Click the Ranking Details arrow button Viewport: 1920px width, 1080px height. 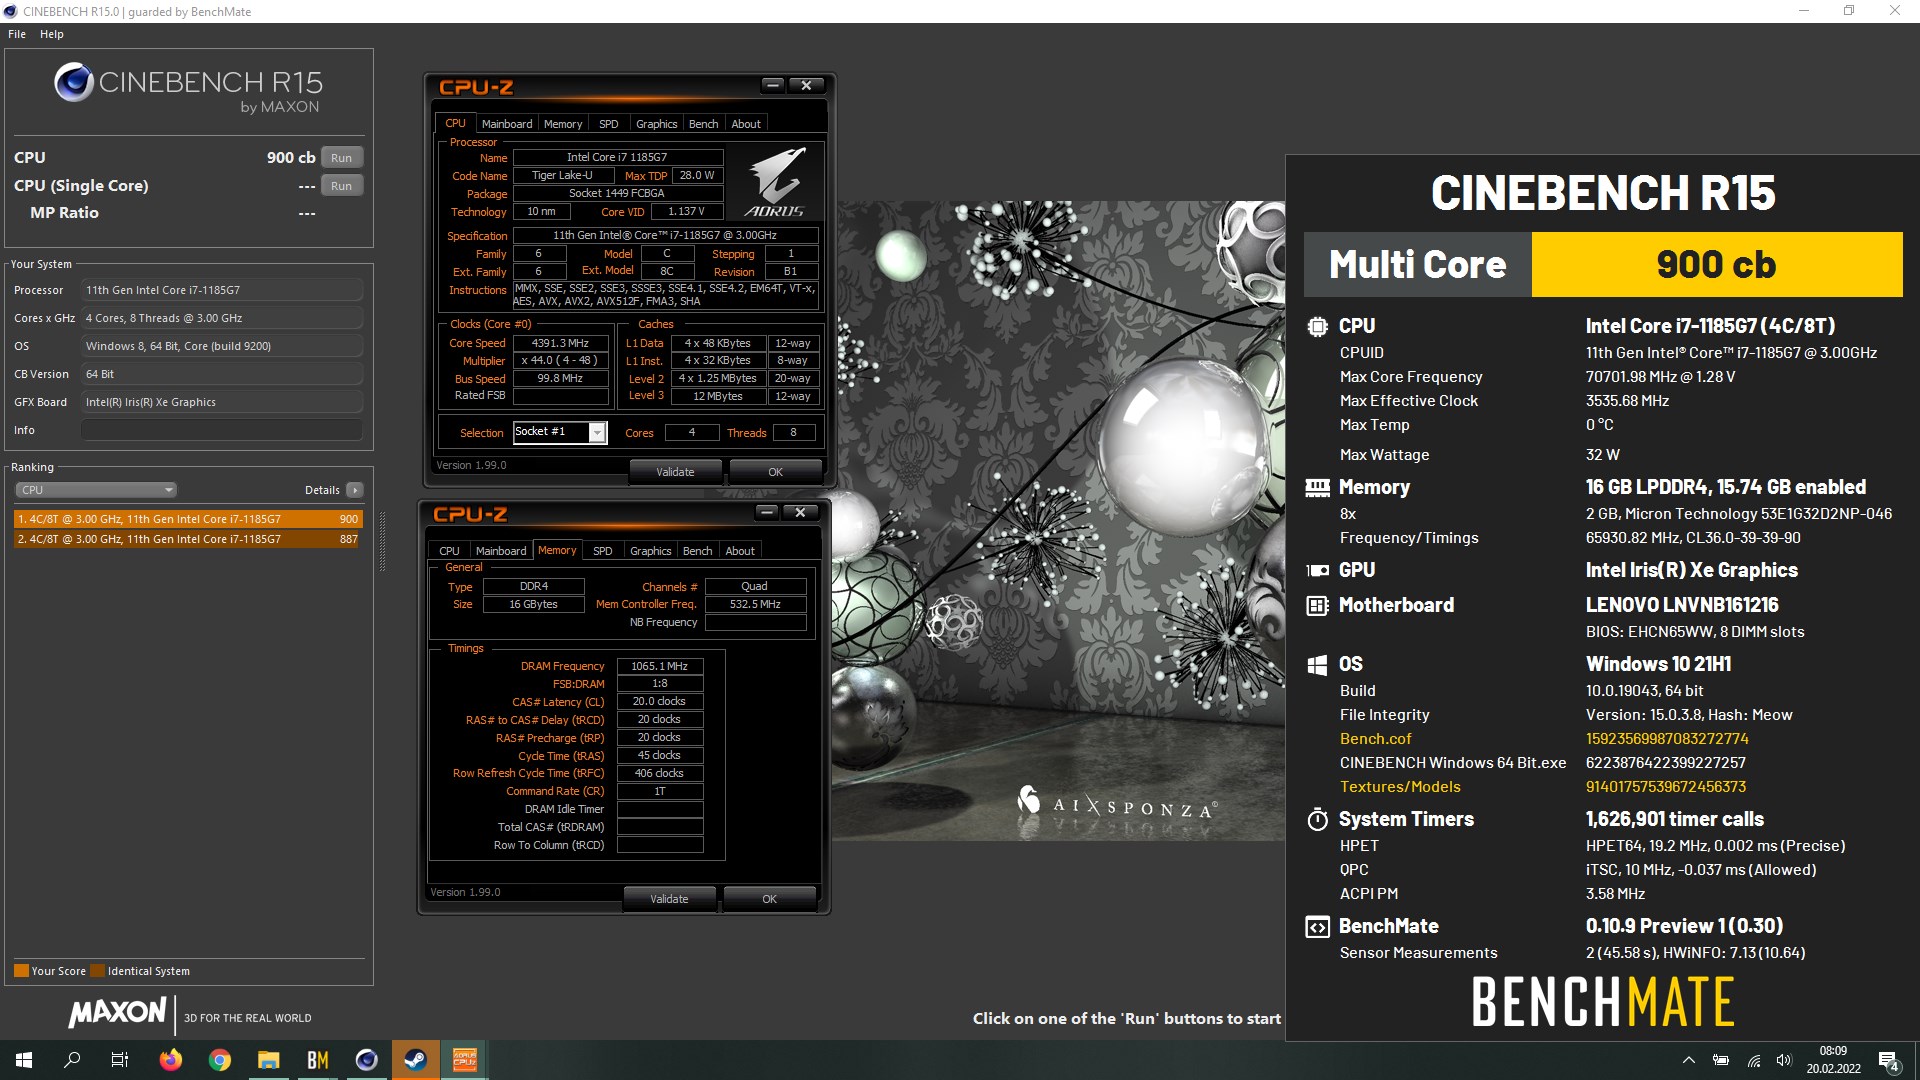pyautogui.click(x=355, y=490)
